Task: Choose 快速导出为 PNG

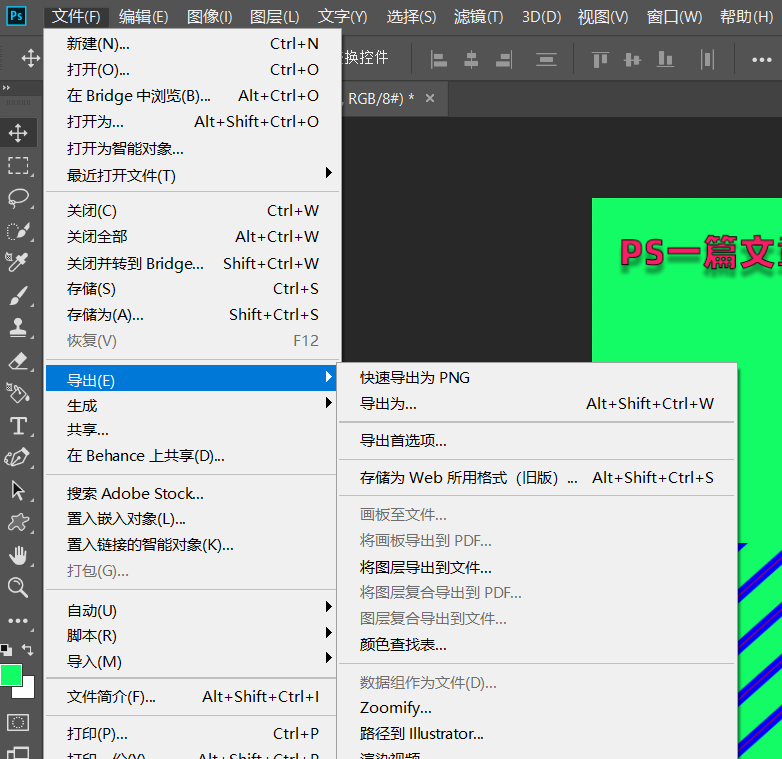Action: tap(537, 378)
